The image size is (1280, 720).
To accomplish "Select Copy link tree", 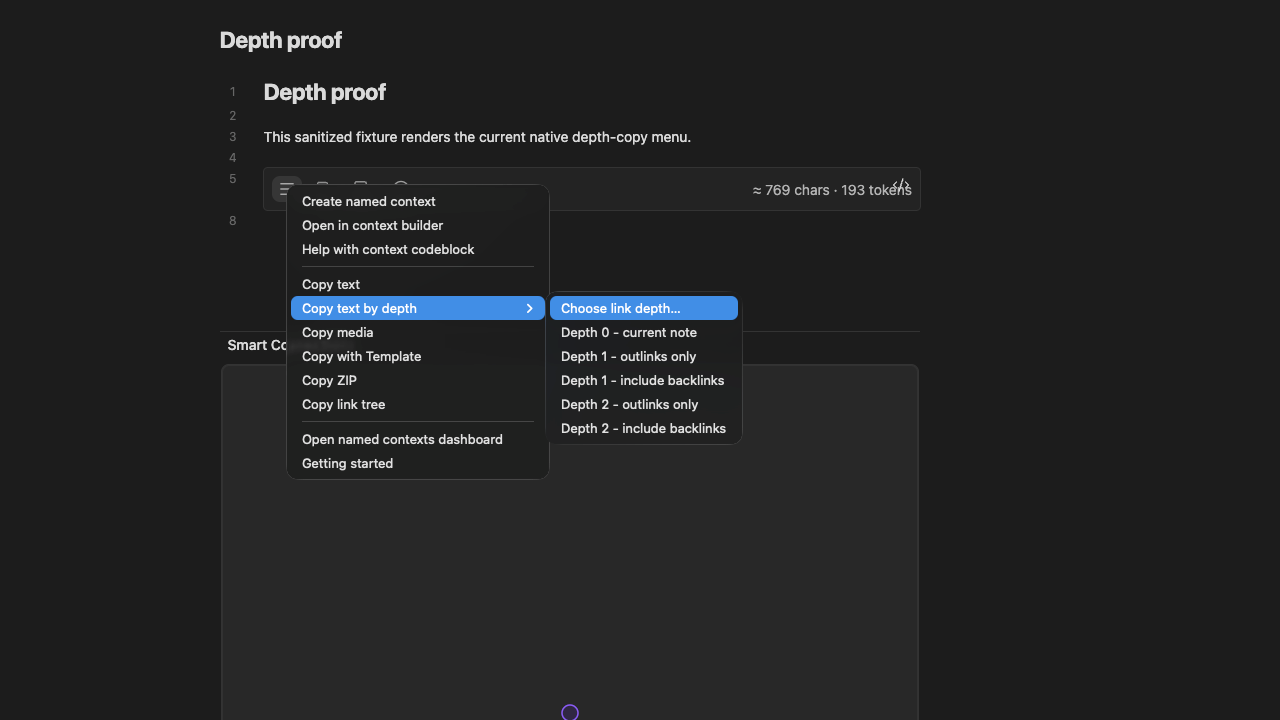I will (418, 404).
